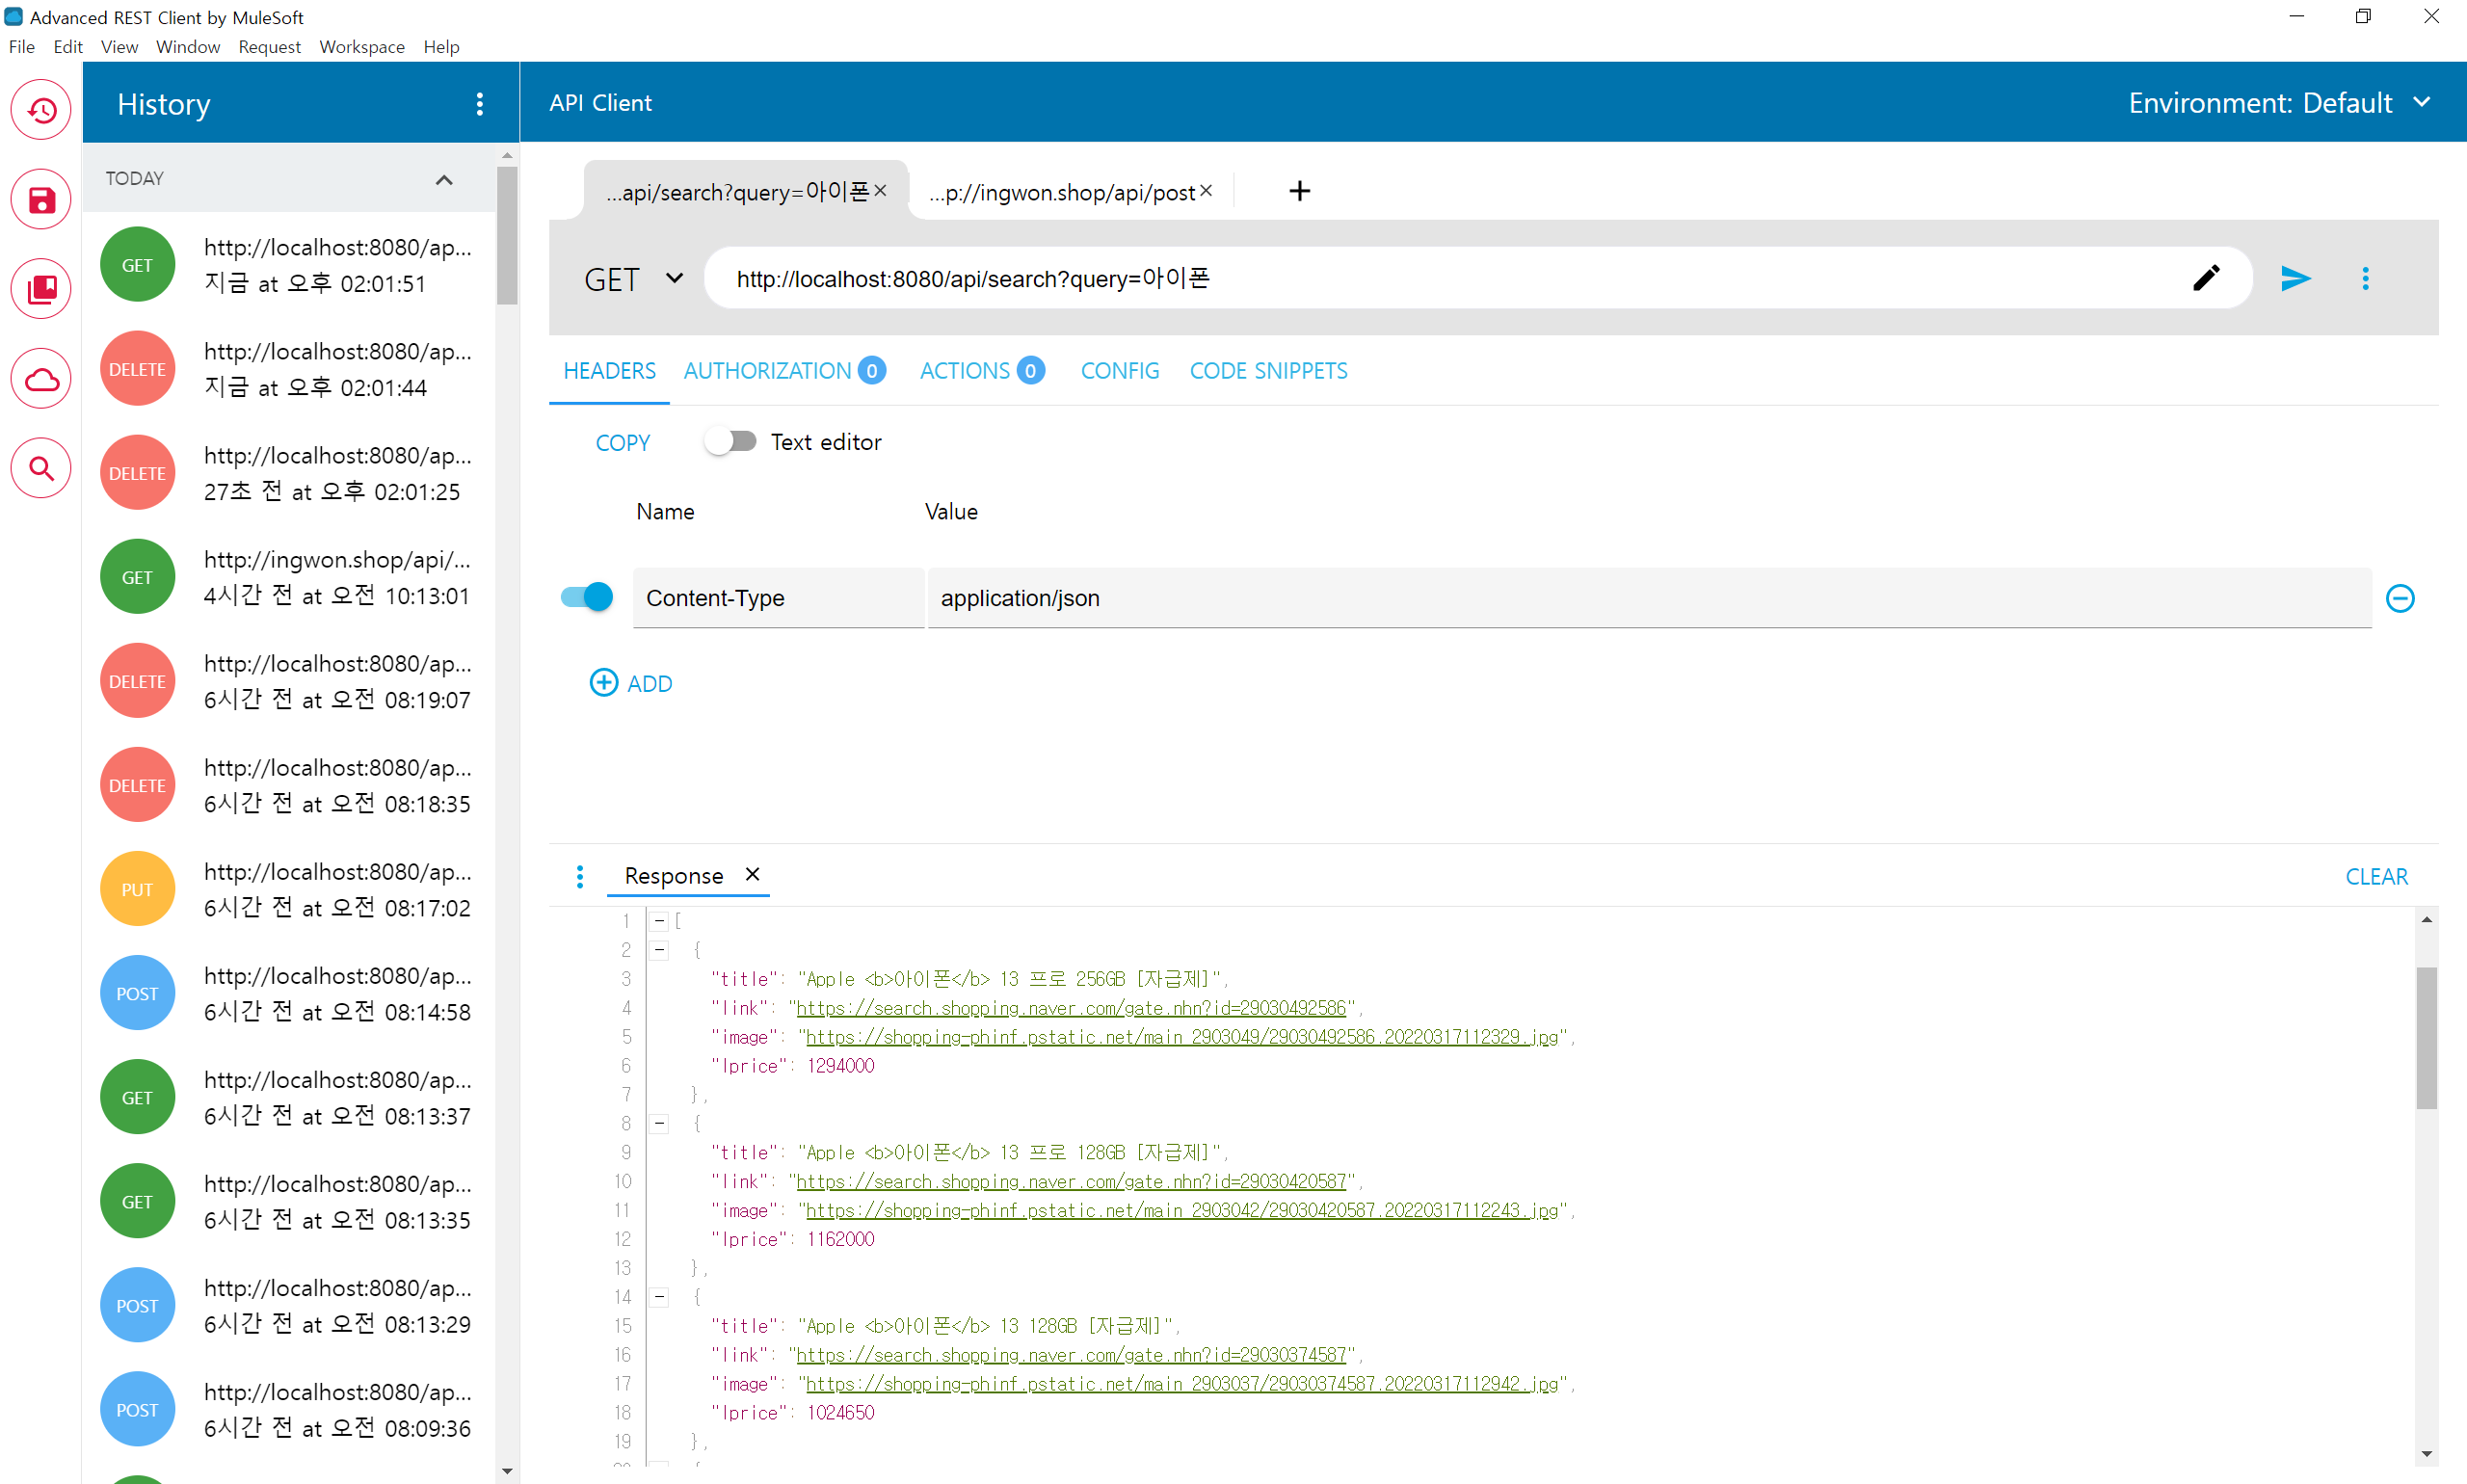This screenshot has height=1484, width=2467.
Task: Click the response scrollbar down arrow
Action: 2426,1454
